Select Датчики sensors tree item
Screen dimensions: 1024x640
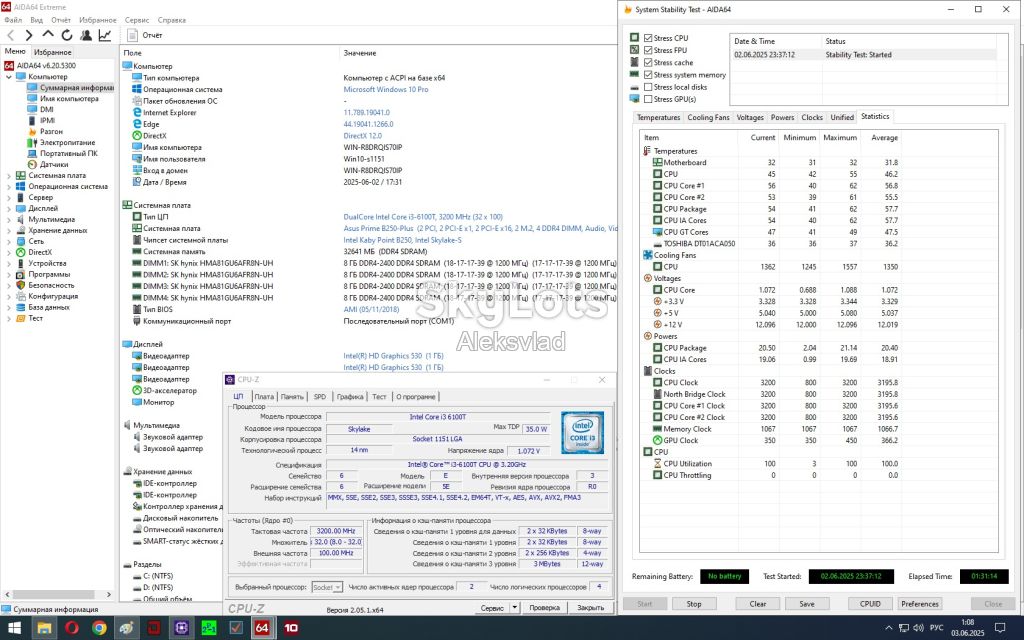tap(54, 165)
